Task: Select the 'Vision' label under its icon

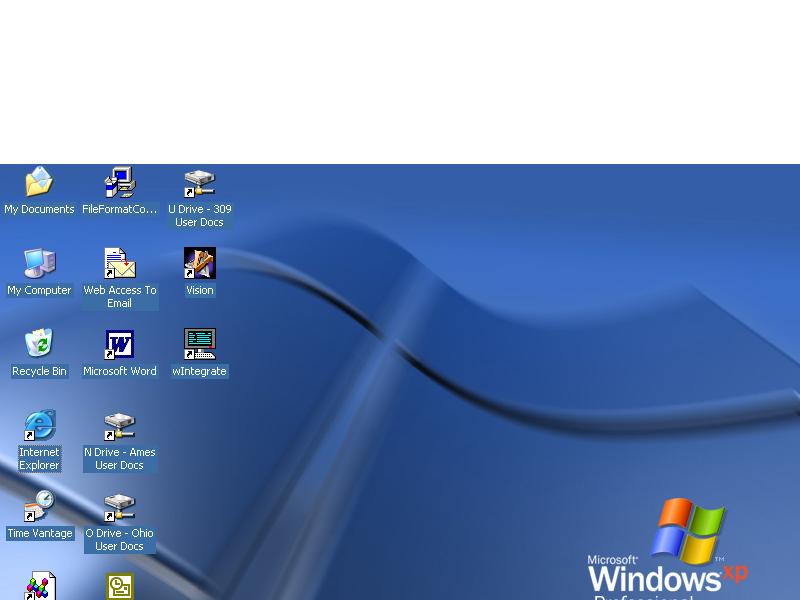Action: click(x=198, y=290)
